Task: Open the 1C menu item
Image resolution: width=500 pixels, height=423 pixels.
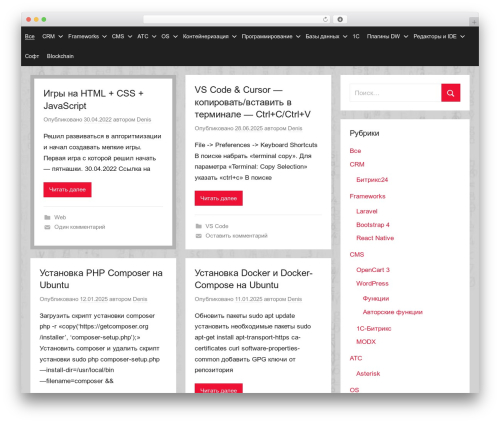Action: [356, 36]
